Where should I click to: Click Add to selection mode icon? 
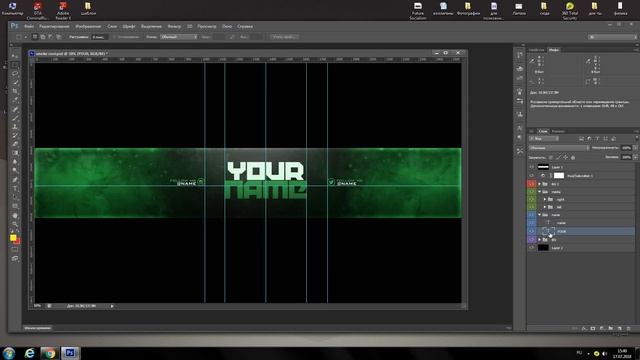pyautogui.click(x=42, y=37)
